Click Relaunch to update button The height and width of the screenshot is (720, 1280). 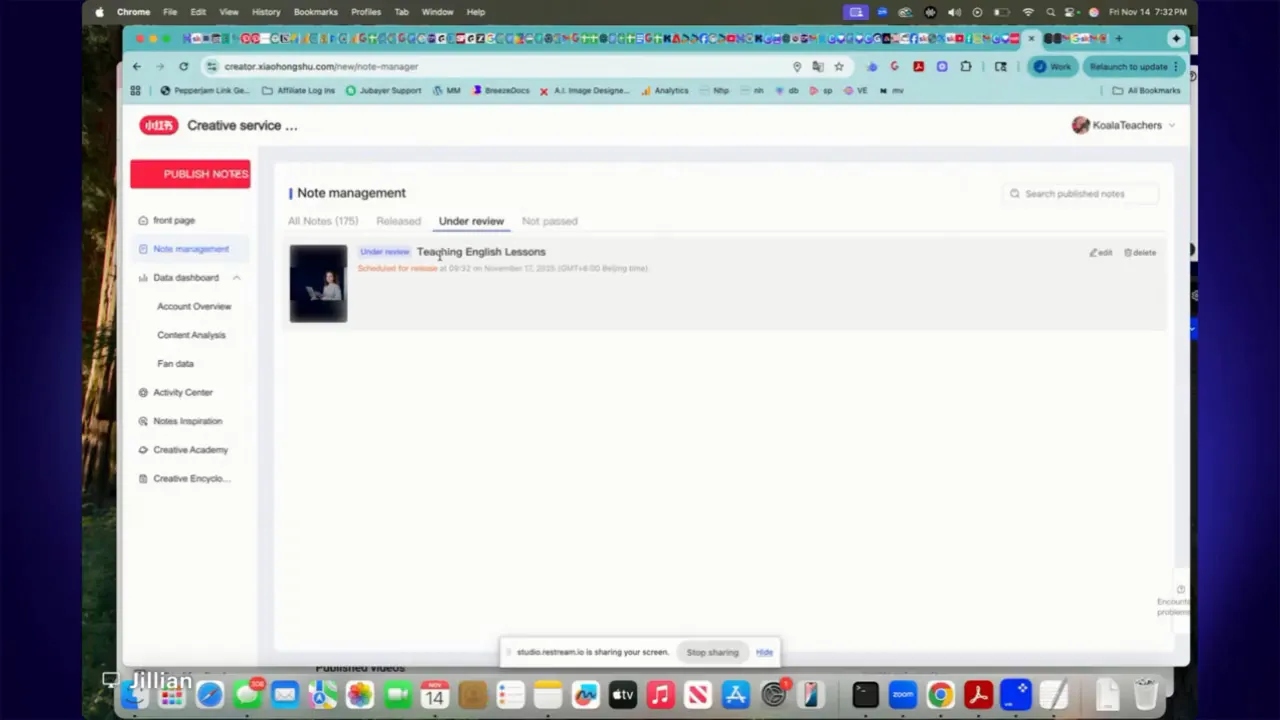1133,67
